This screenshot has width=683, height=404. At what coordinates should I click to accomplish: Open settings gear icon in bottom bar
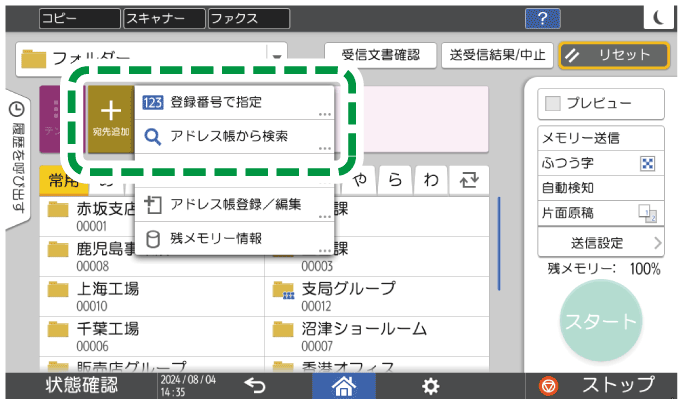point(430,386)
